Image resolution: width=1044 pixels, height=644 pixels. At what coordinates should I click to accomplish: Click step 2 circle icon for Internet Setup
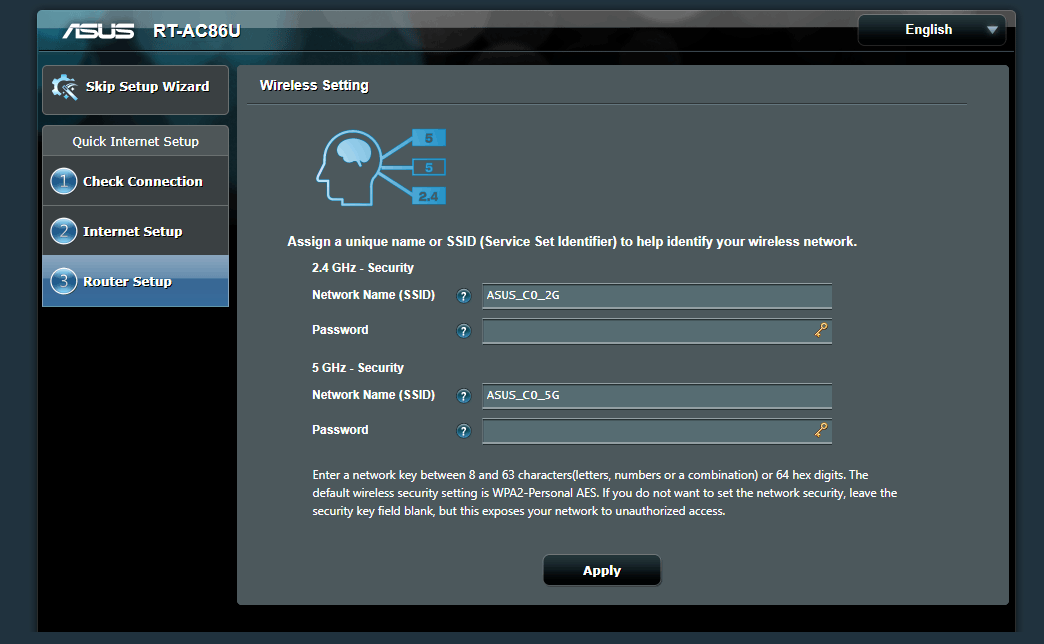pyautogui.click(x=64, y=231)
